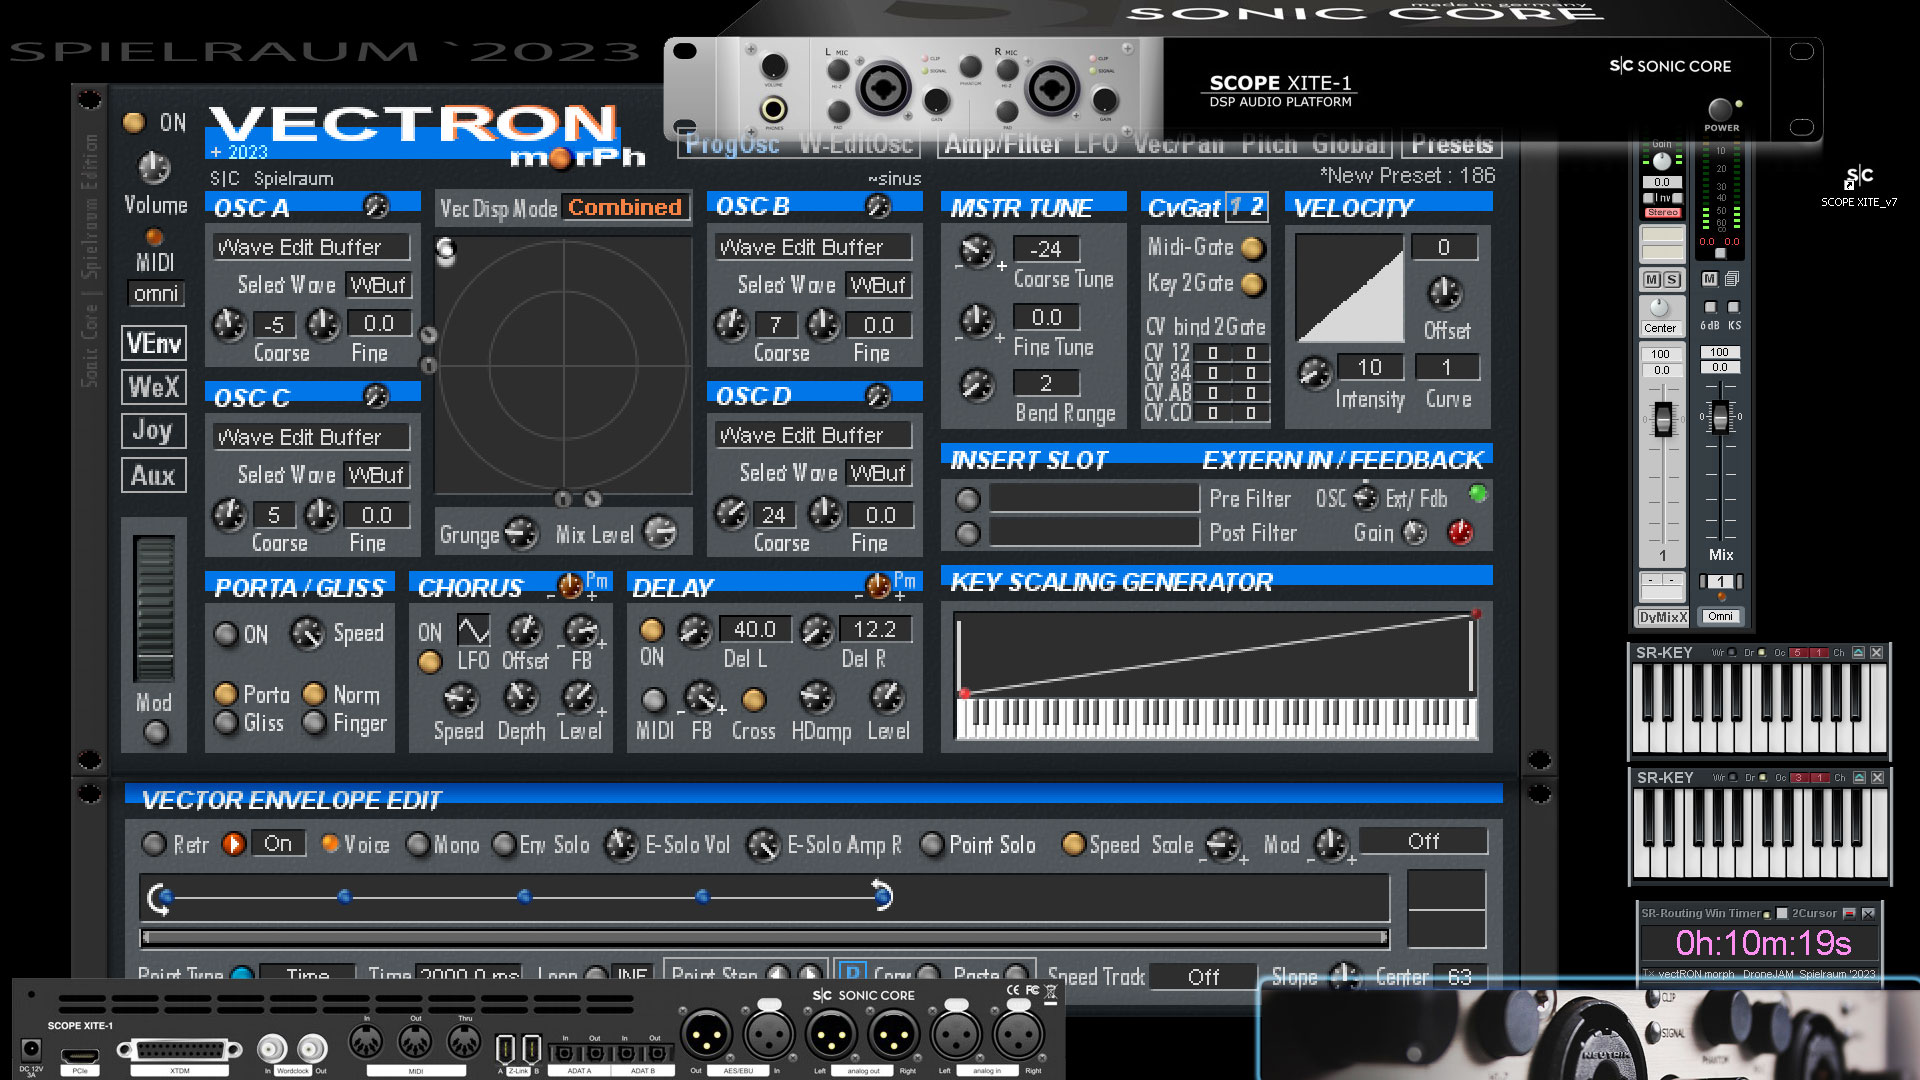Click the Mix channel fader
The width and height of the screenshot is (1920, 1080).
click(x=1720, y=417)
